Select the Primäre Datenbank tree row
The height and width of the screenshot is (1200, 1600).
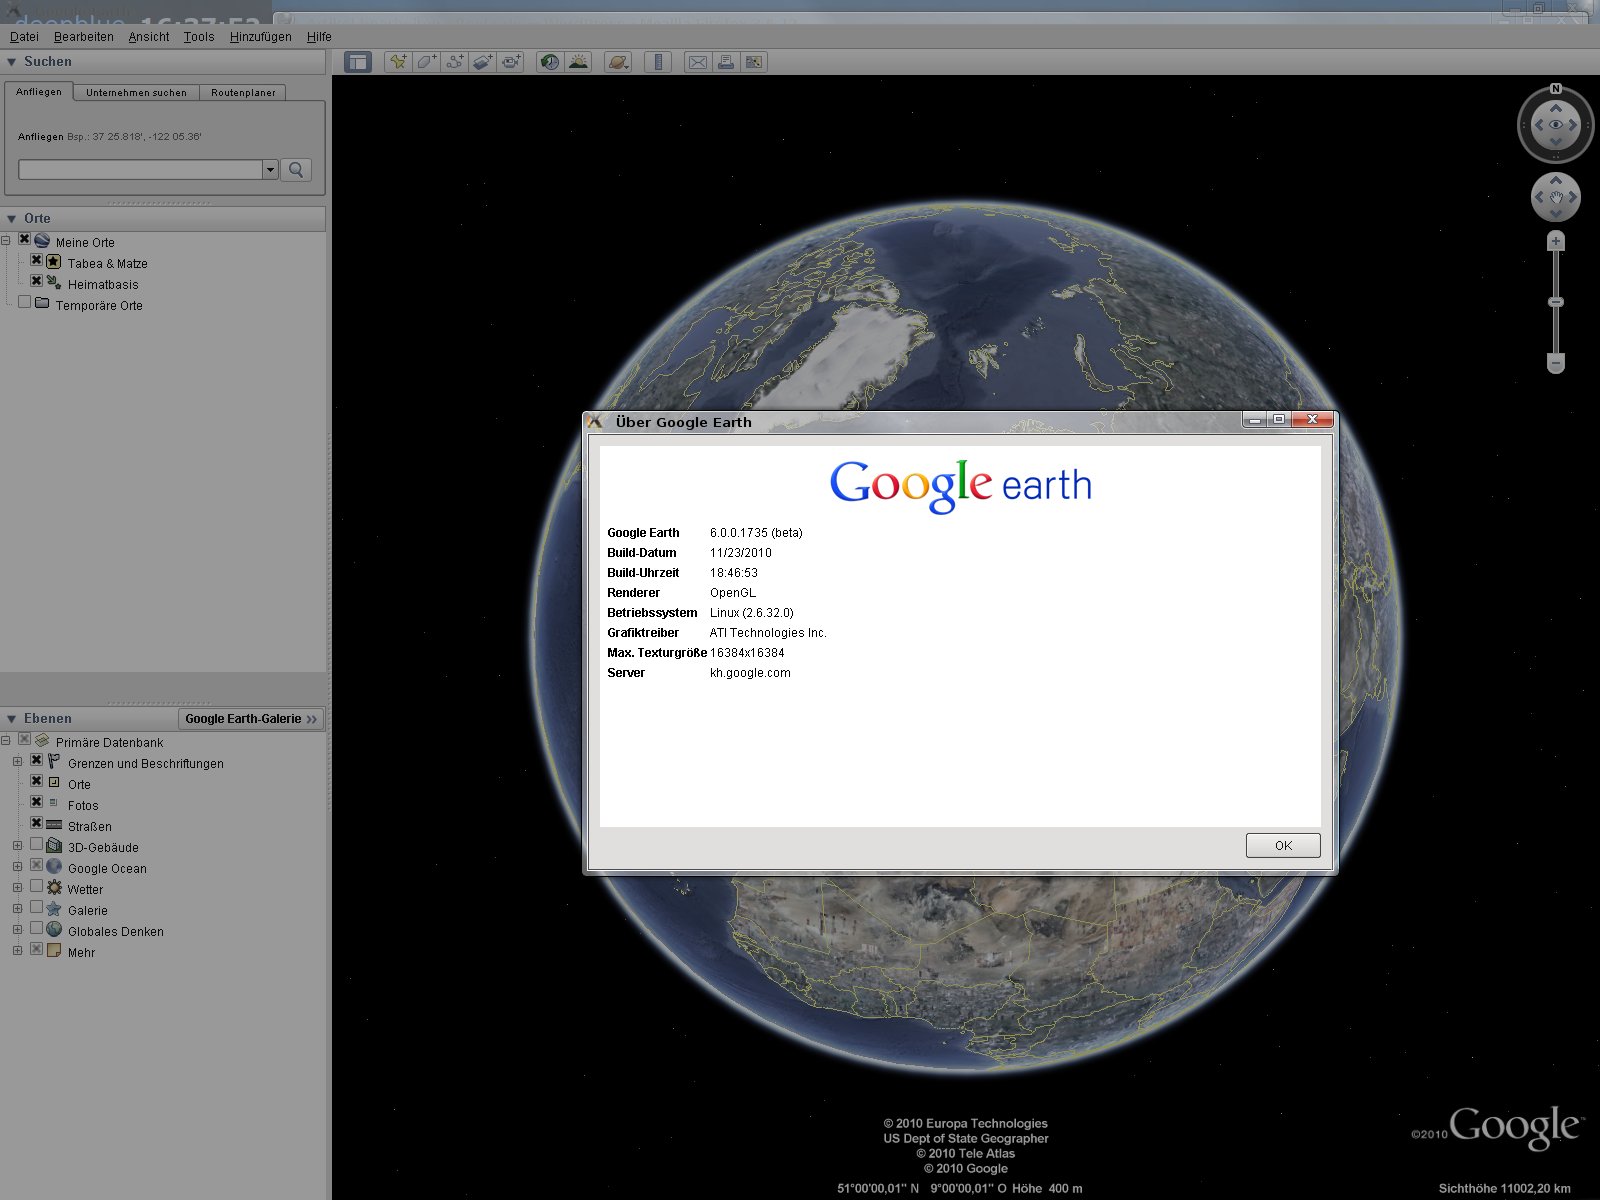110,742
